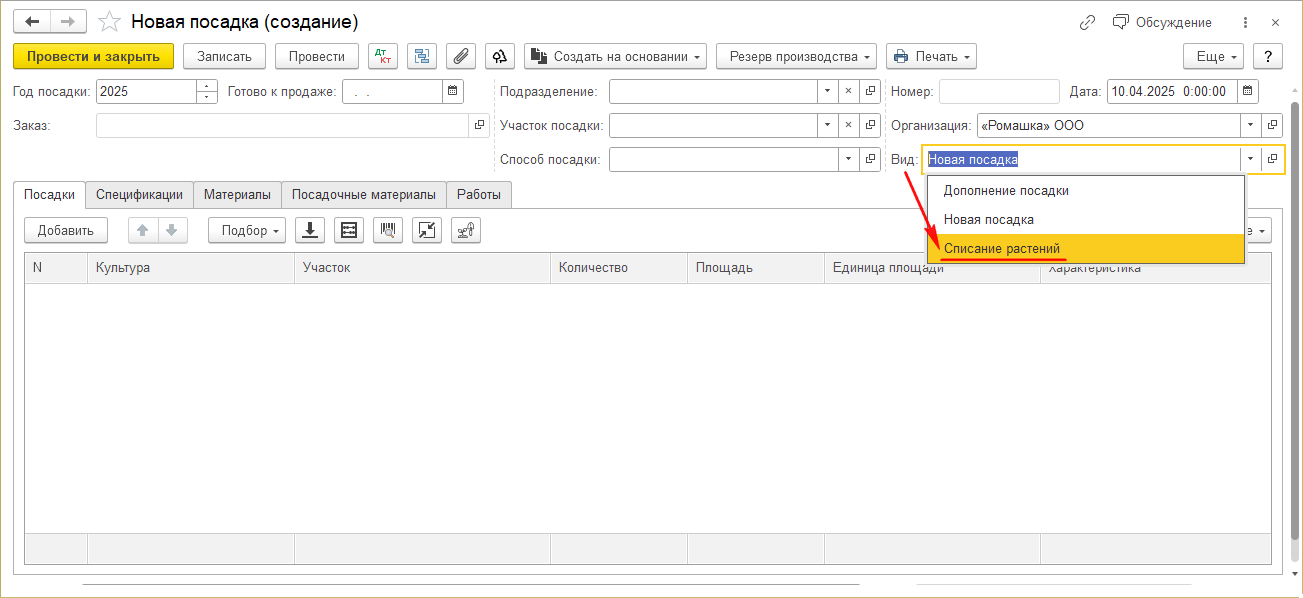This screenshot has width=1303, height=598.
Task: Open the Еще menu in top toolbar
Action: click(1213, 57)
